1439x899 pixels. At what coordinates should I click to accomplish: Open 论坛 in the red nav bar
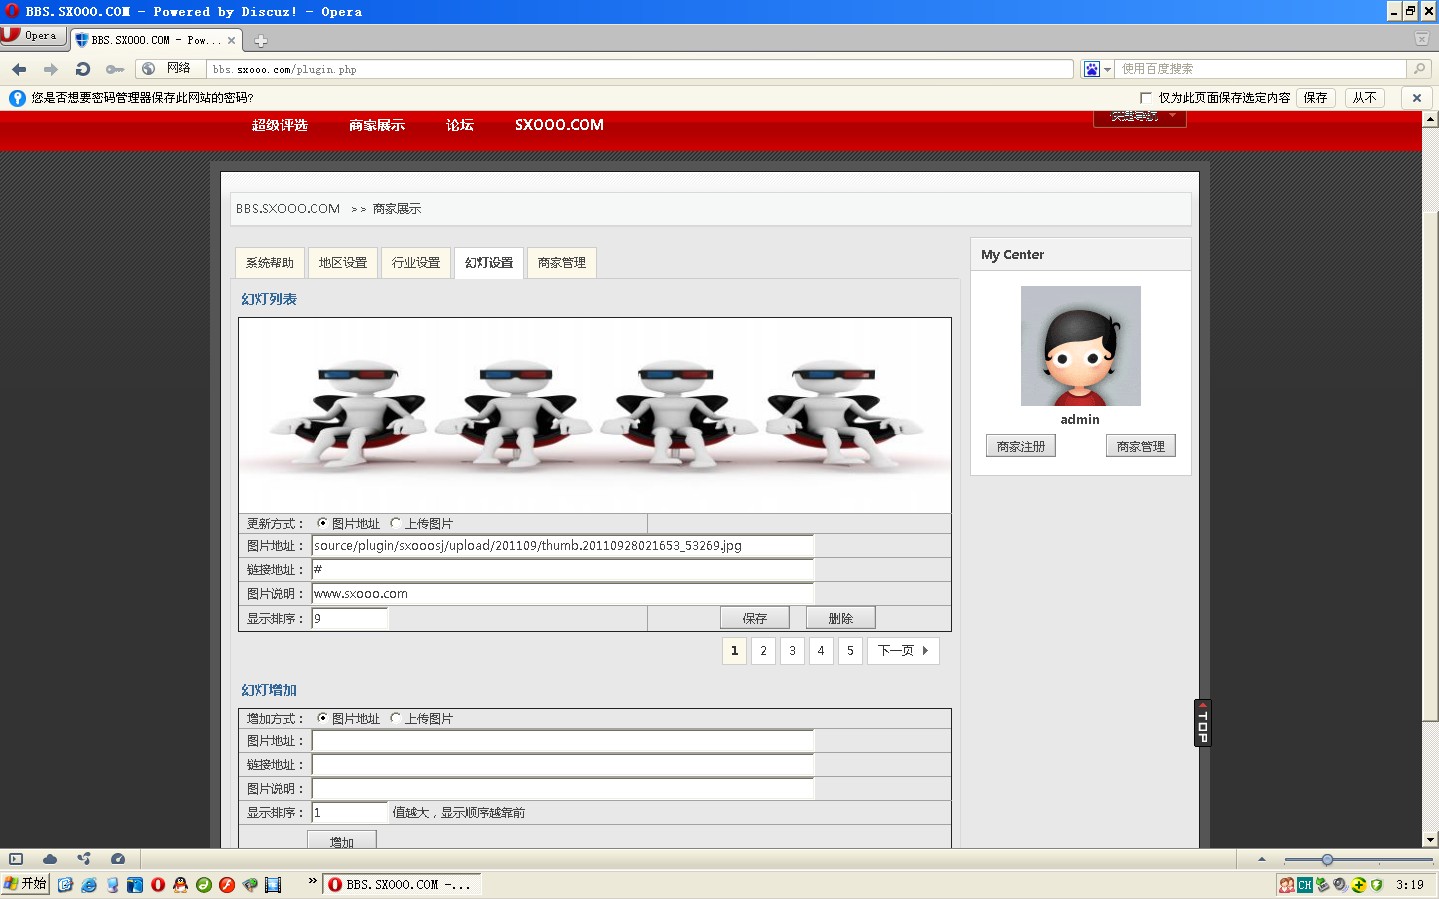tap(460, 125)
